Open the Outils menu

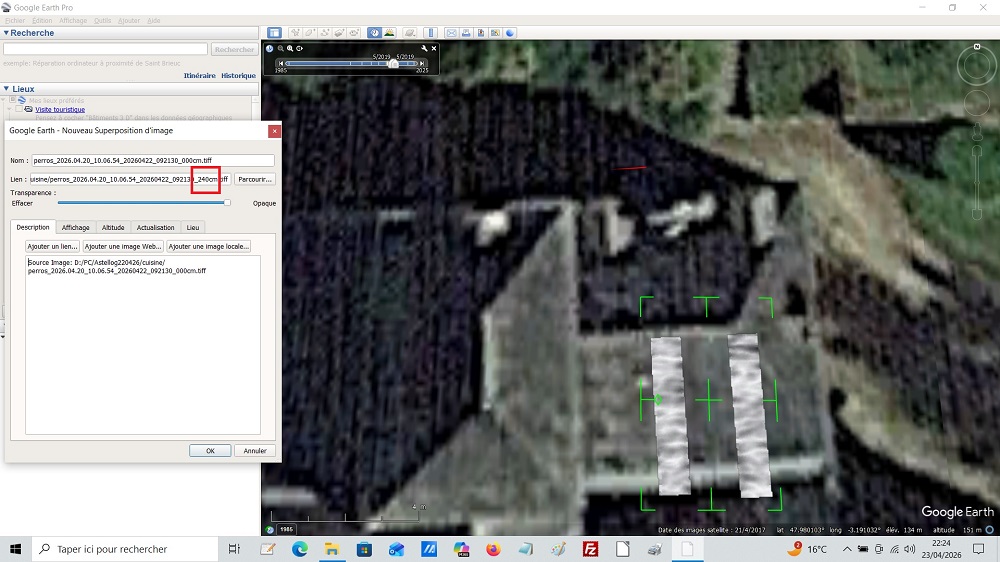pyautogui.click(x=102, y=20)
